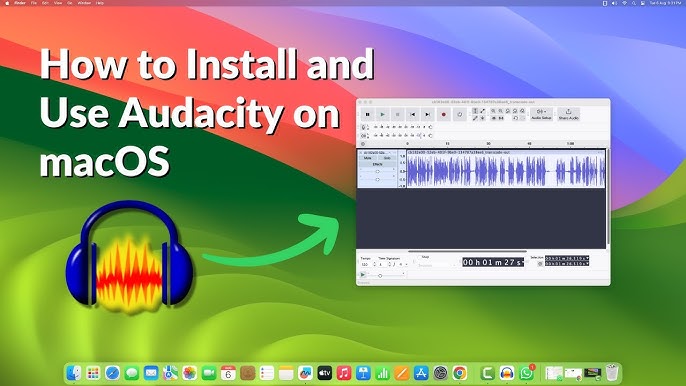Open Safari from the Dock

click(x=112, y=373)
